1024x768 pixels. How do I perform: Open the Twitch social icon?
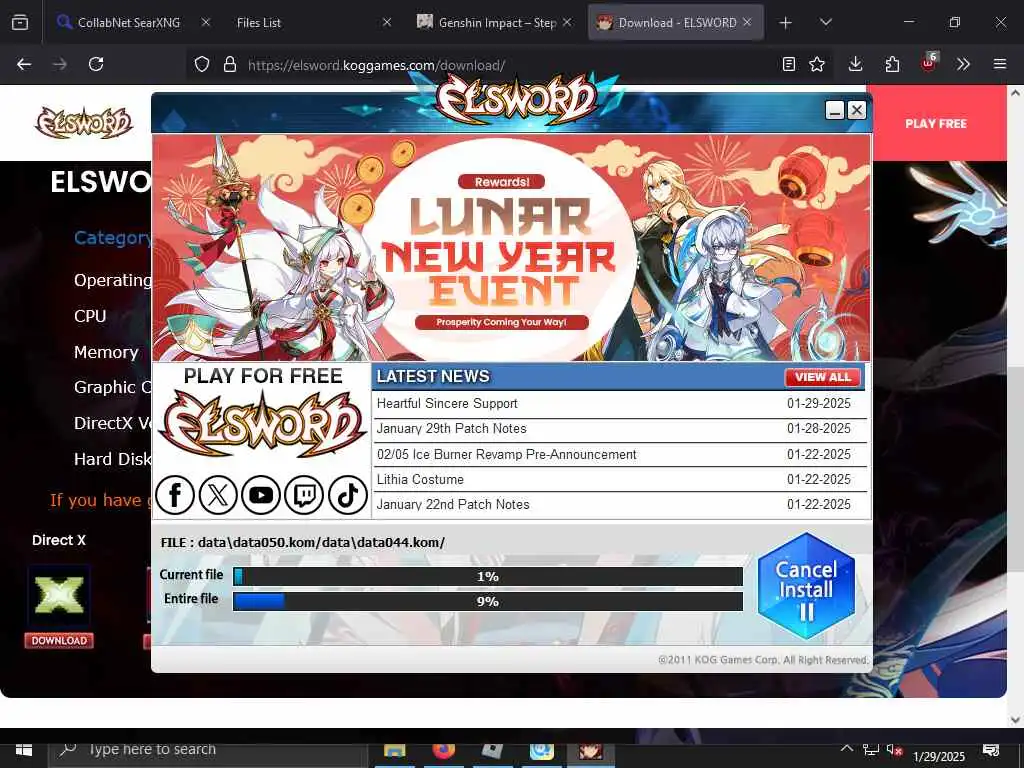tap(304, 495)
